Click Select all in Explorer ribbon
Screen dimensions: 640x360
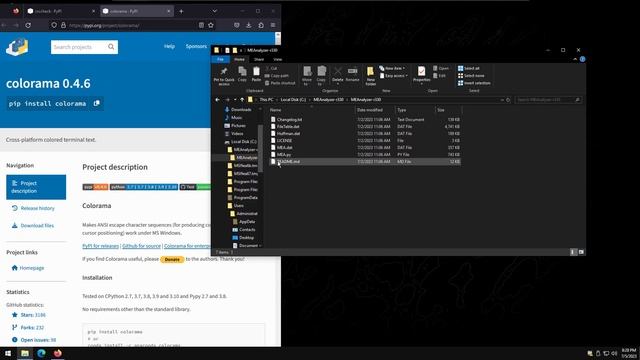click(x=469, y=68)
